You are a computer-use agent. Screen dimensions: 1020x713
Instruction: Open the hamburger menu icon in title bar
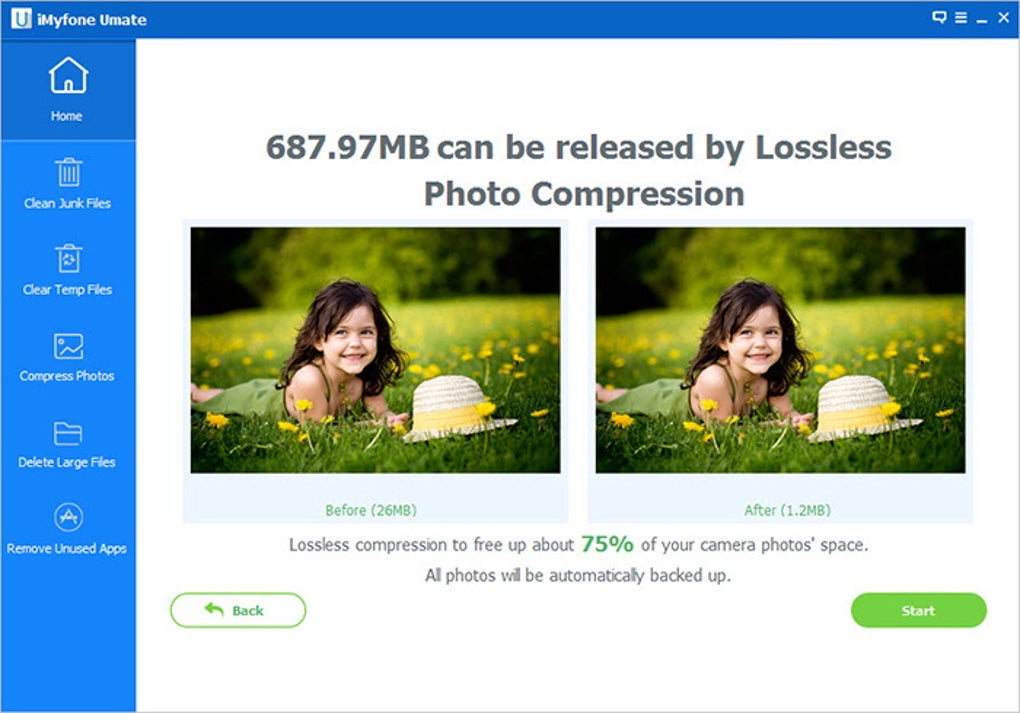(961, 18)
